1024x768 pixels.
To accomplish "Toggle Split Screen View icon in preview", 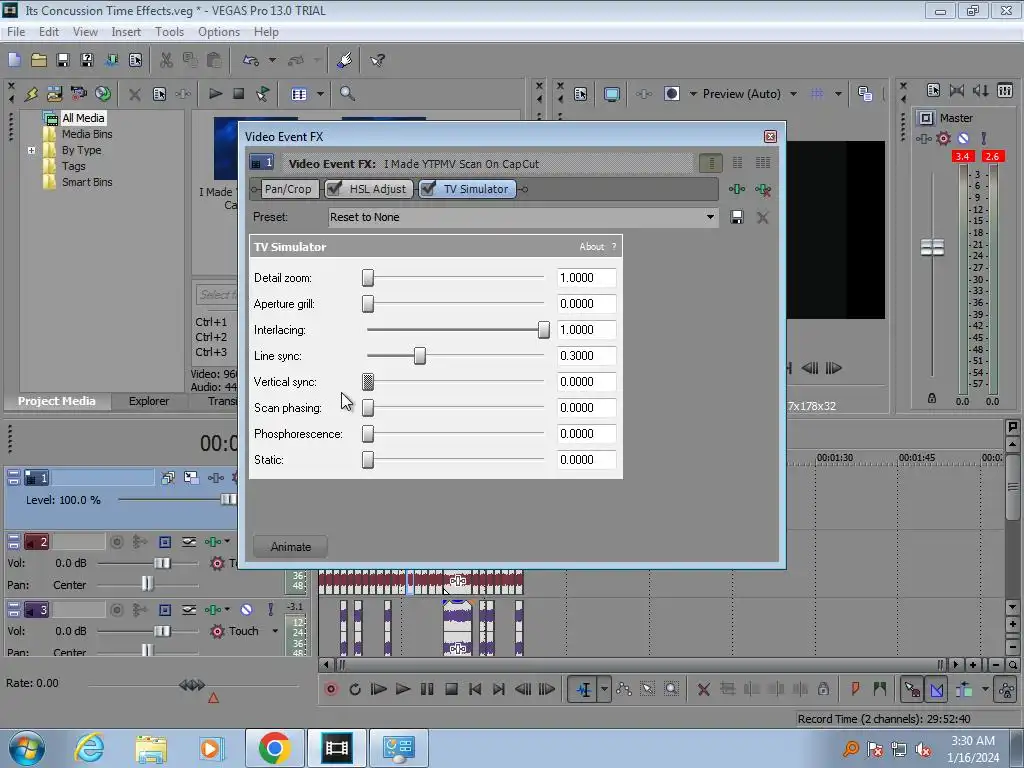I will click(672, 94).
